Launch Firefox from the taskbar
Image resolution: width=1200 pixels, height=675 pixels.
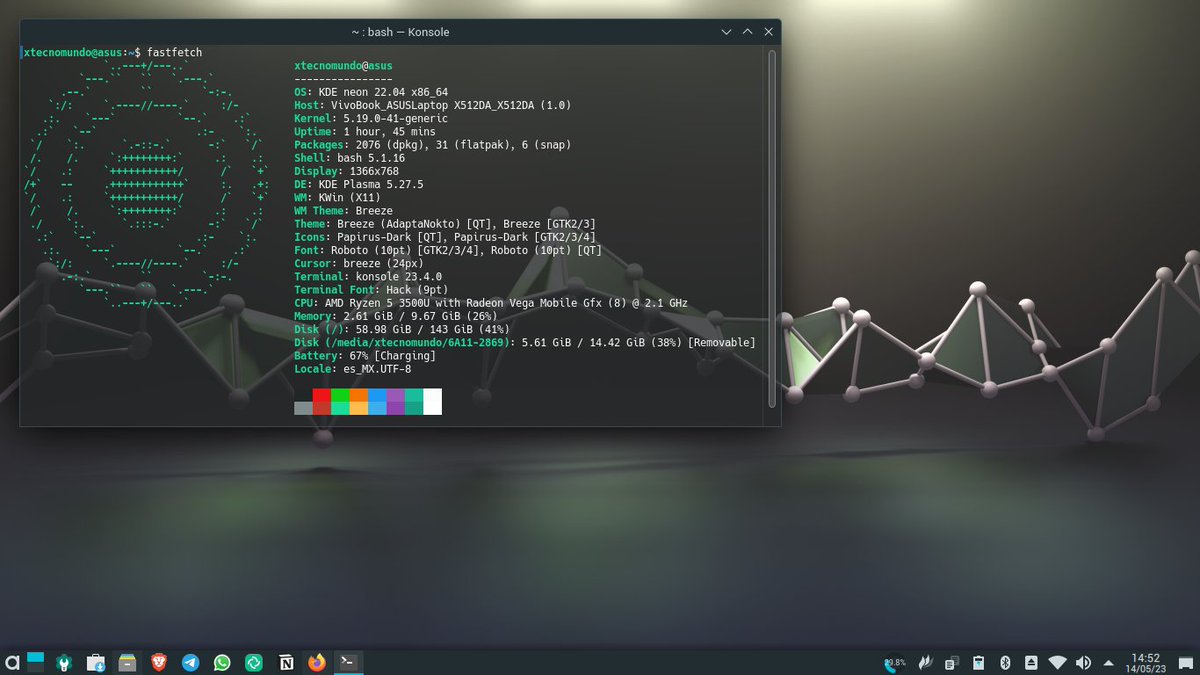[x=317, y=662]
